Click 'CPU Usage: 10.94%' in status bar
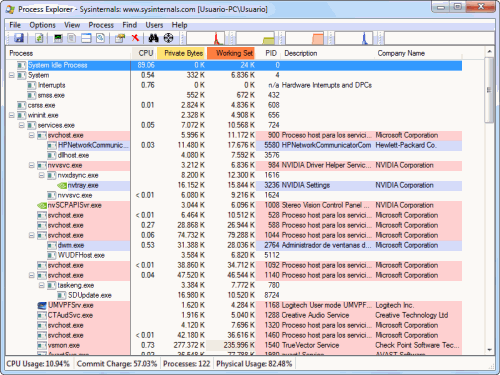The height and width of the screenshot is (375, 500). (38, 364)
